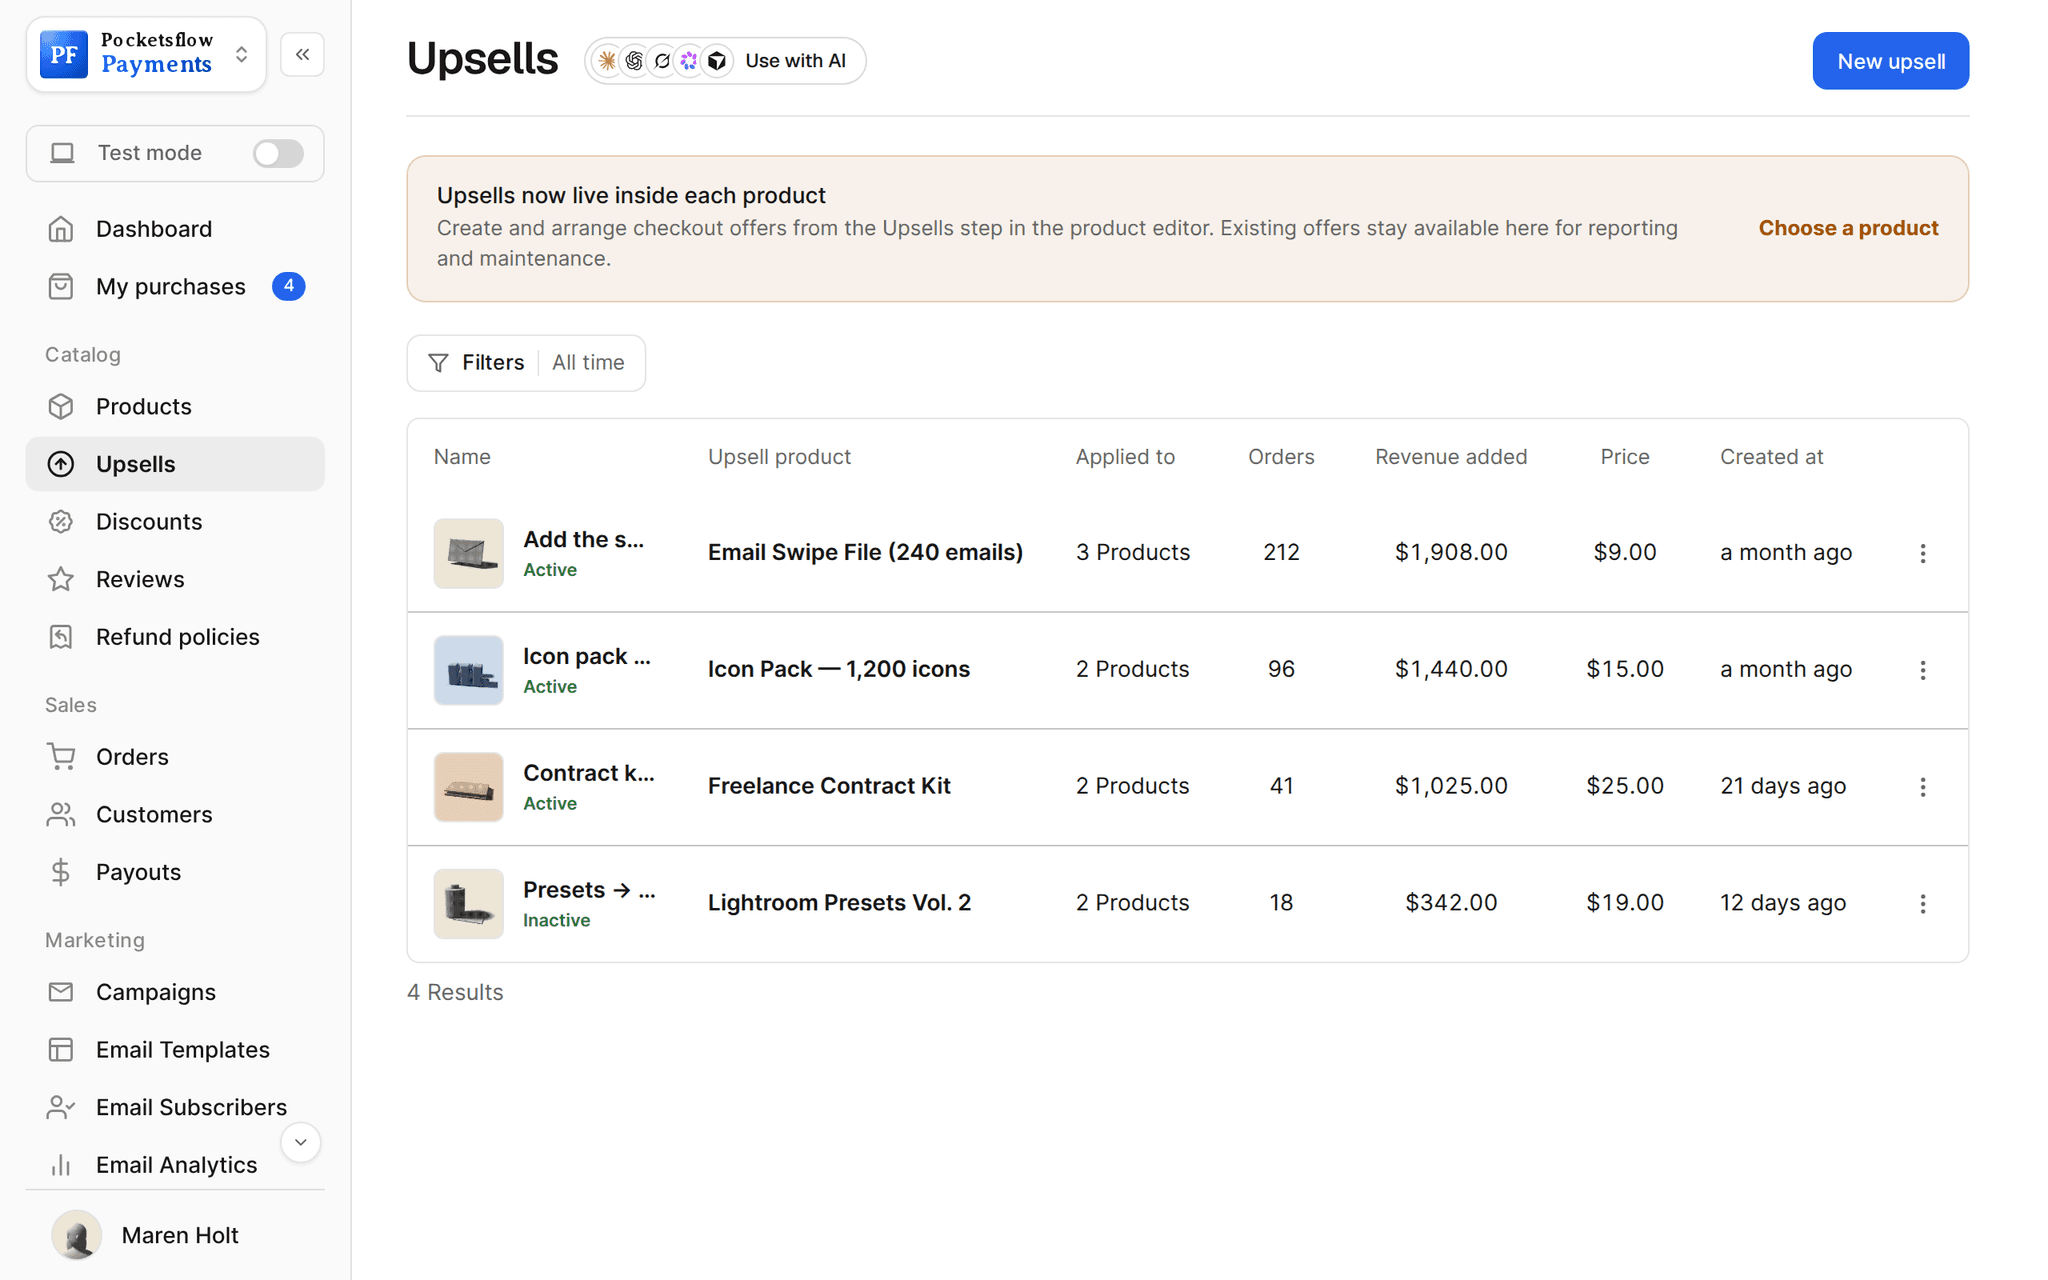The width and height of the screenshot is (2048, 1280).
Task: Go to My purchases
Action: 175,287
